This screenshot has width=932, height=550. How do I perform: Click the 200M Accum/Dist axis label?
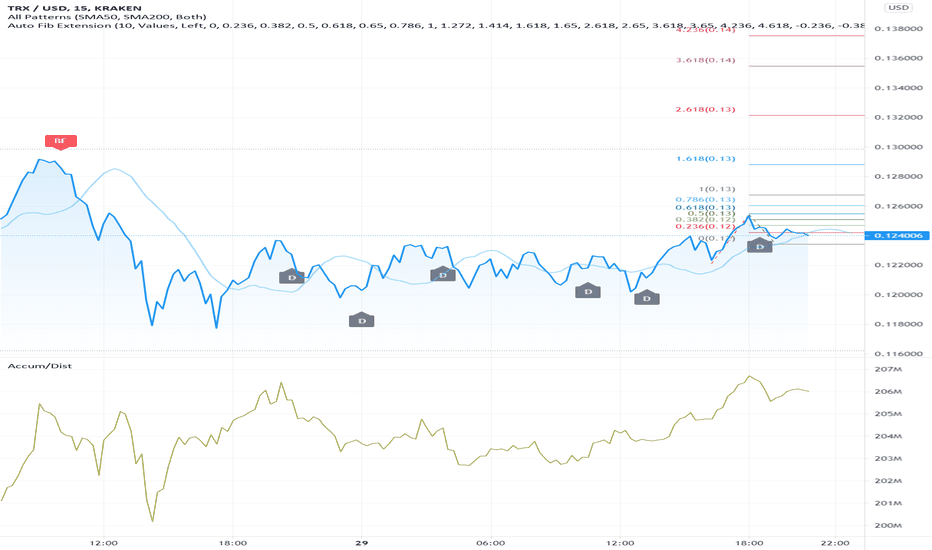click(x=888, y=526)
